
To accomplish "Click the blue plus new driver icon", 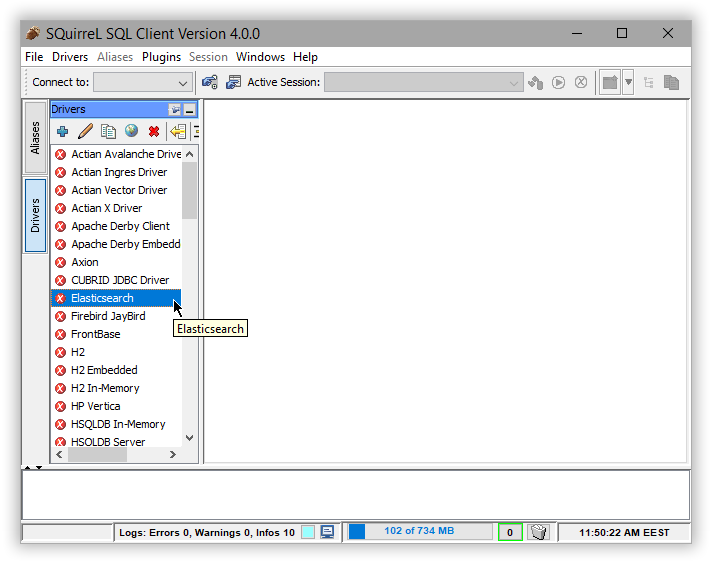I will (62, 131).
